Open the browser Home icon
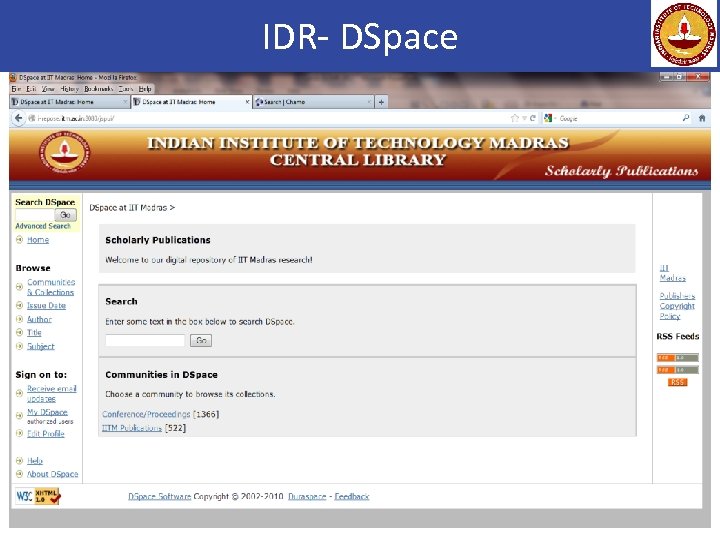 702,118
